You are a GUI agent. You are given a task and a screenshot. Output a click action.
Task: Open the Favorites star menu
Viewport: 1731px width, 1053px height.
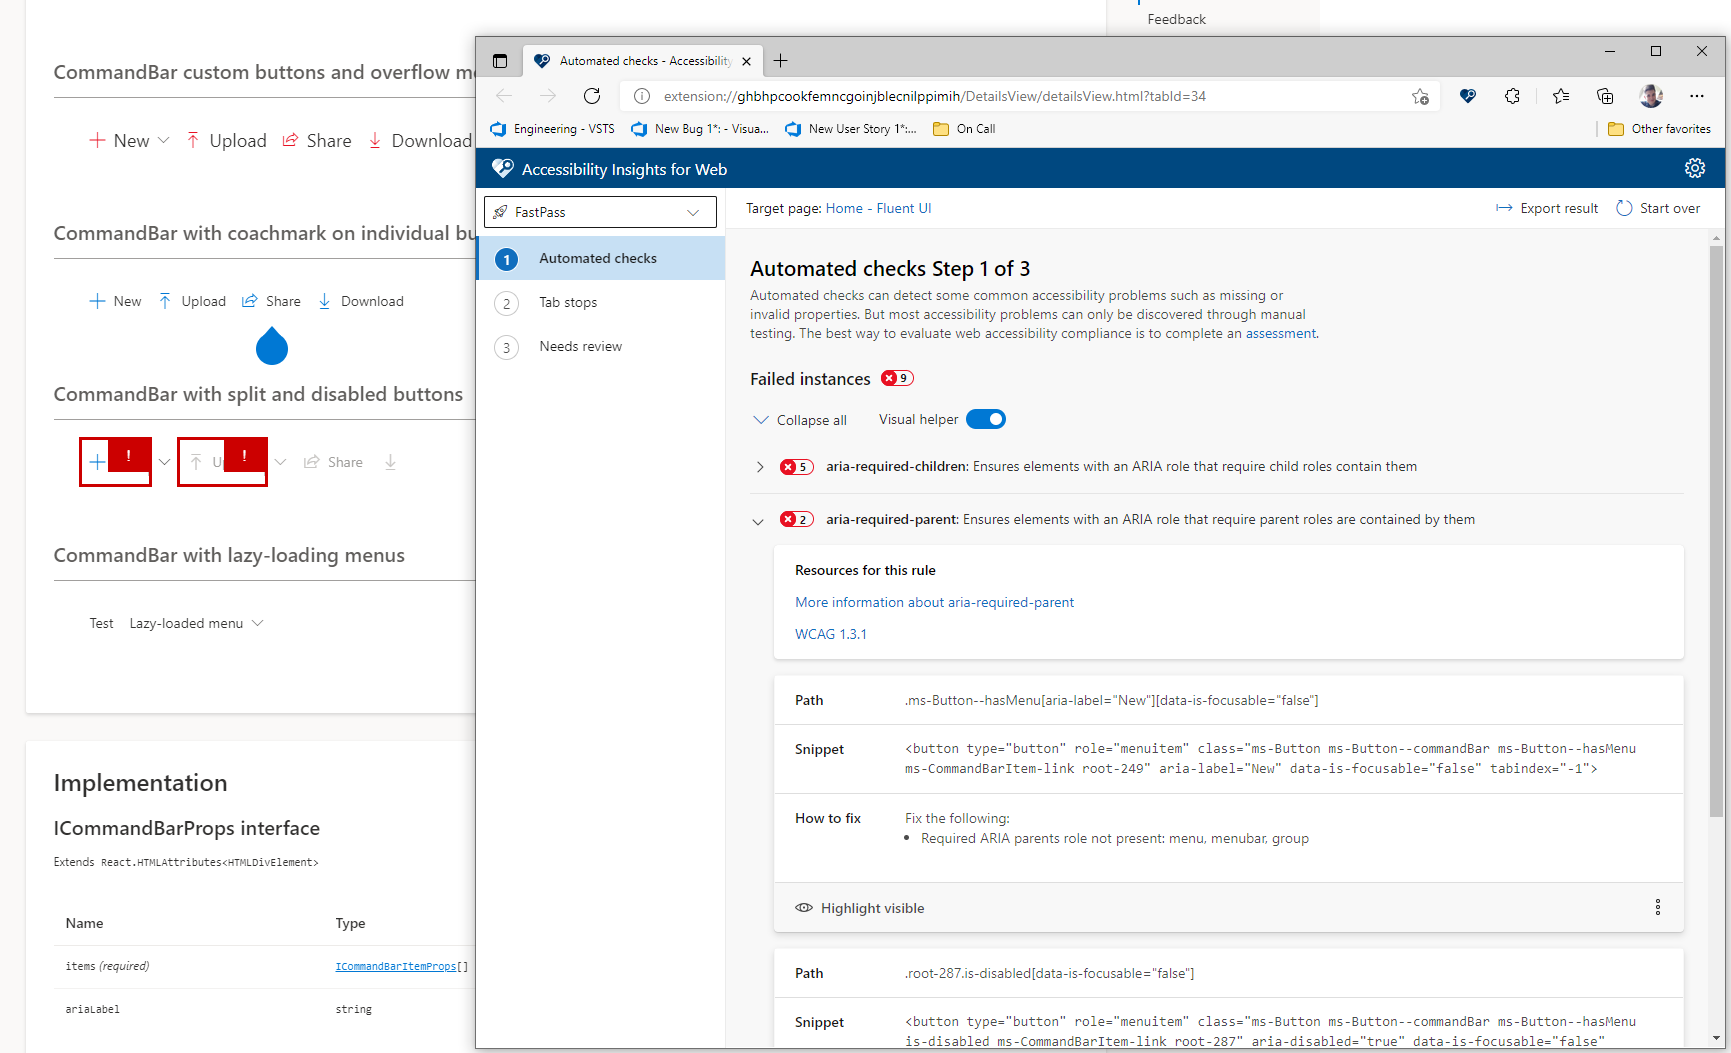point(1560,96)
